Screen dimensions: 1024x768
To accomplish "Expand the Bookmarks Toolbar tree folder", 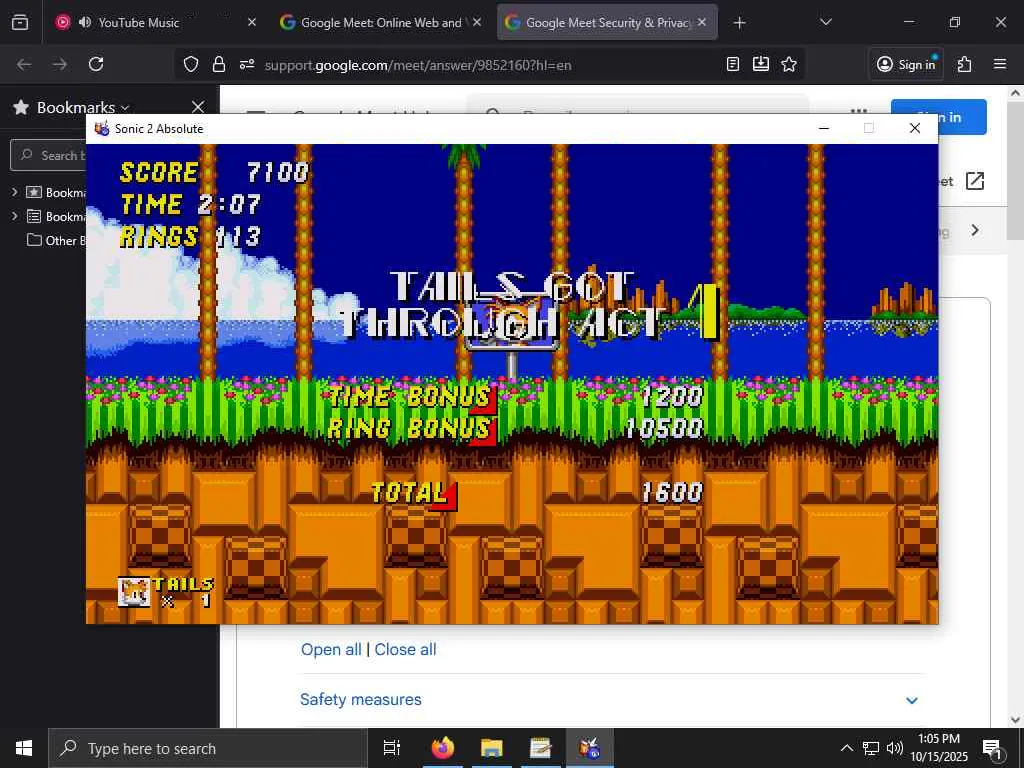I will [x=14, y=192].
